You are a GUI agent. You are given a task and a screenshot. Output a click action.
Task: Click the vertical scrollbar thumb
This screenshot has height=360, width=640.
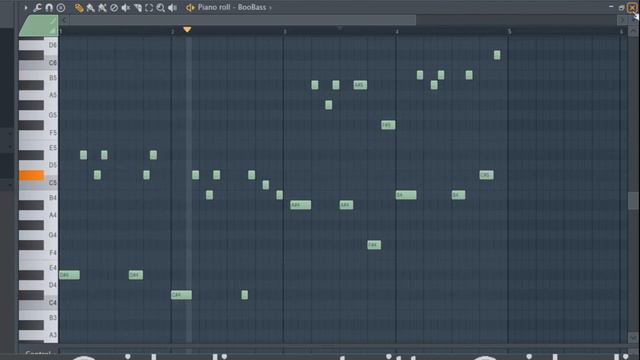633,200
